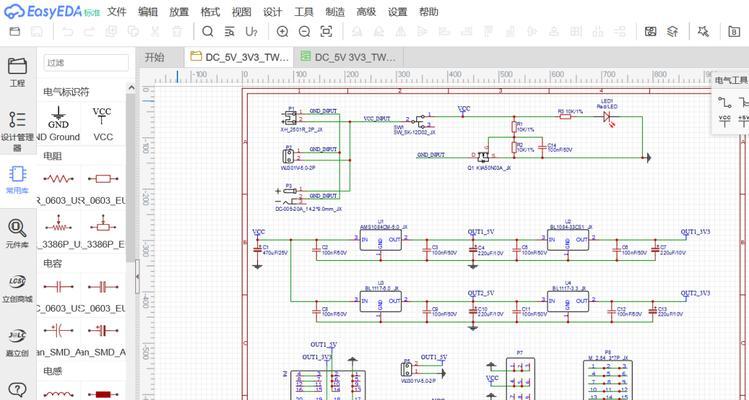Select the SW1 slide switch component
Image resolution: width=749 pixels, height=400 pixels.
(420, 122)
